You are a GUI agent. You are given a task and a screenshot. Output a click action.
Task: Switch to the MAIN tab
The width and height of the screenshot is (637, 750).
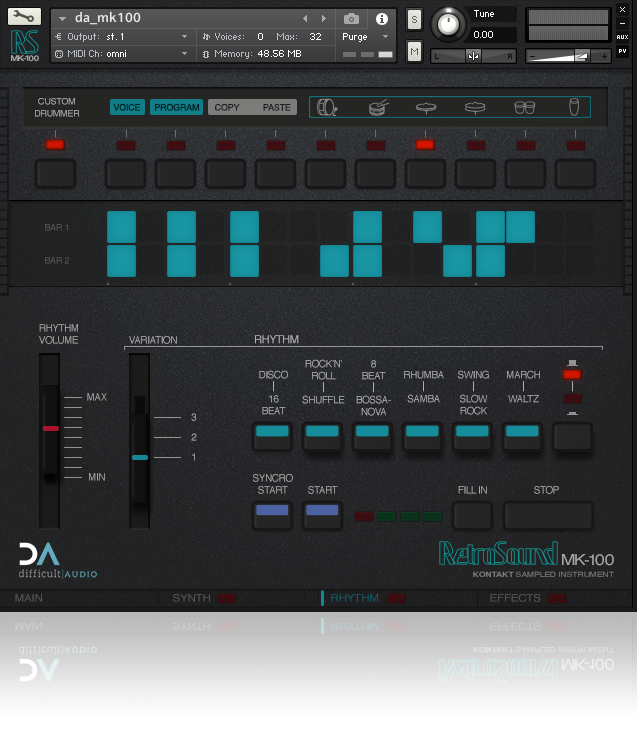click(29, 598)
